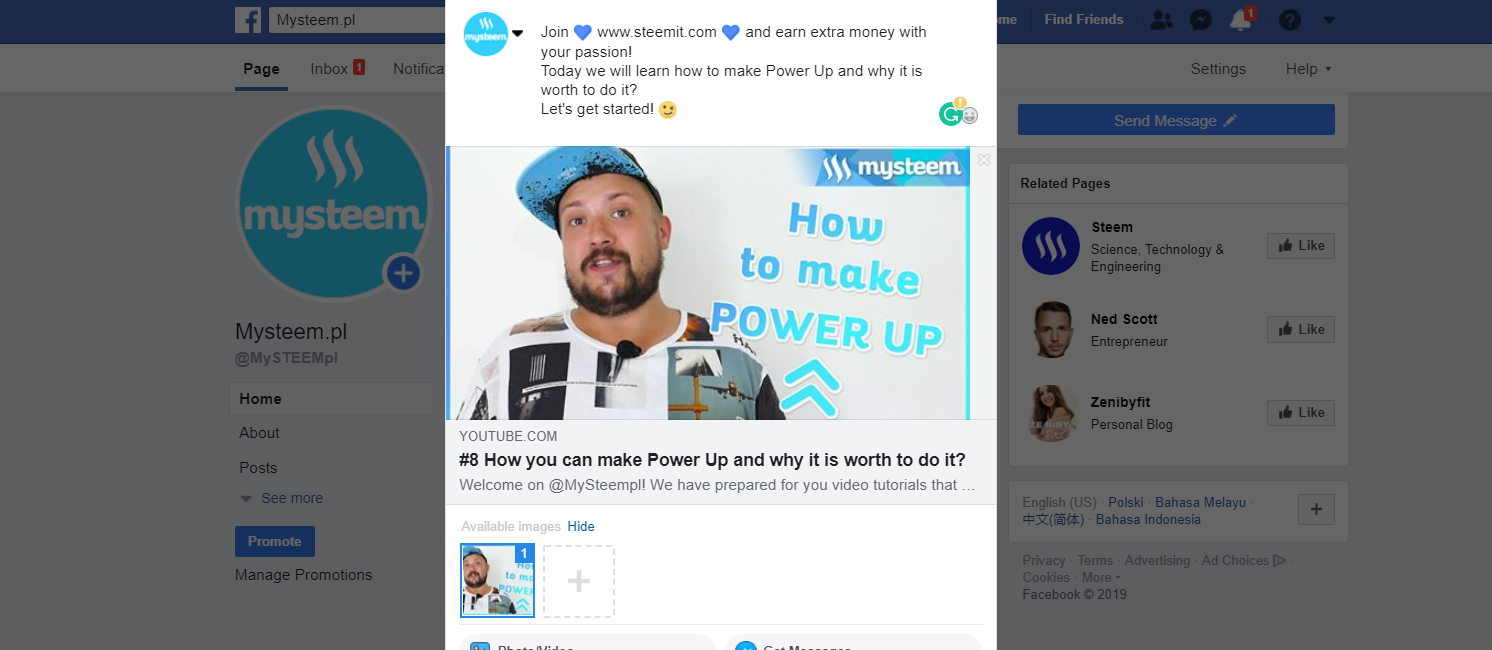
Task: Click the Facebook logo icon
Action: [248, 20]
